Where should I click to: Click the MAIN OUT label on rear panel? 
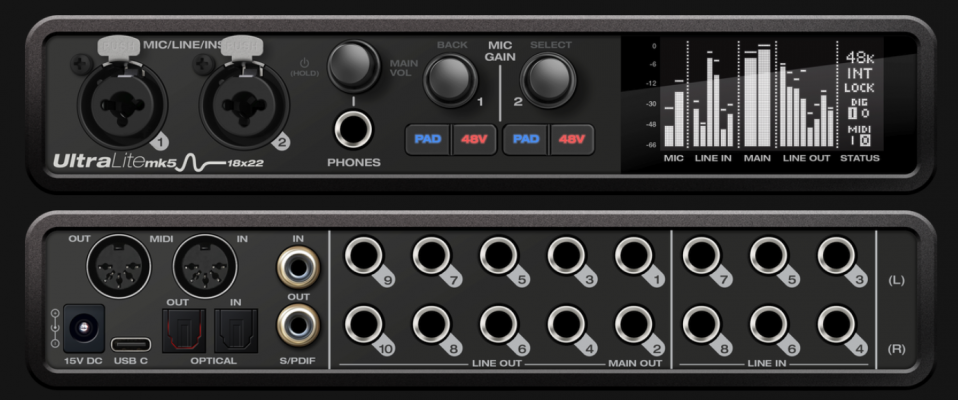pos(635,363)
